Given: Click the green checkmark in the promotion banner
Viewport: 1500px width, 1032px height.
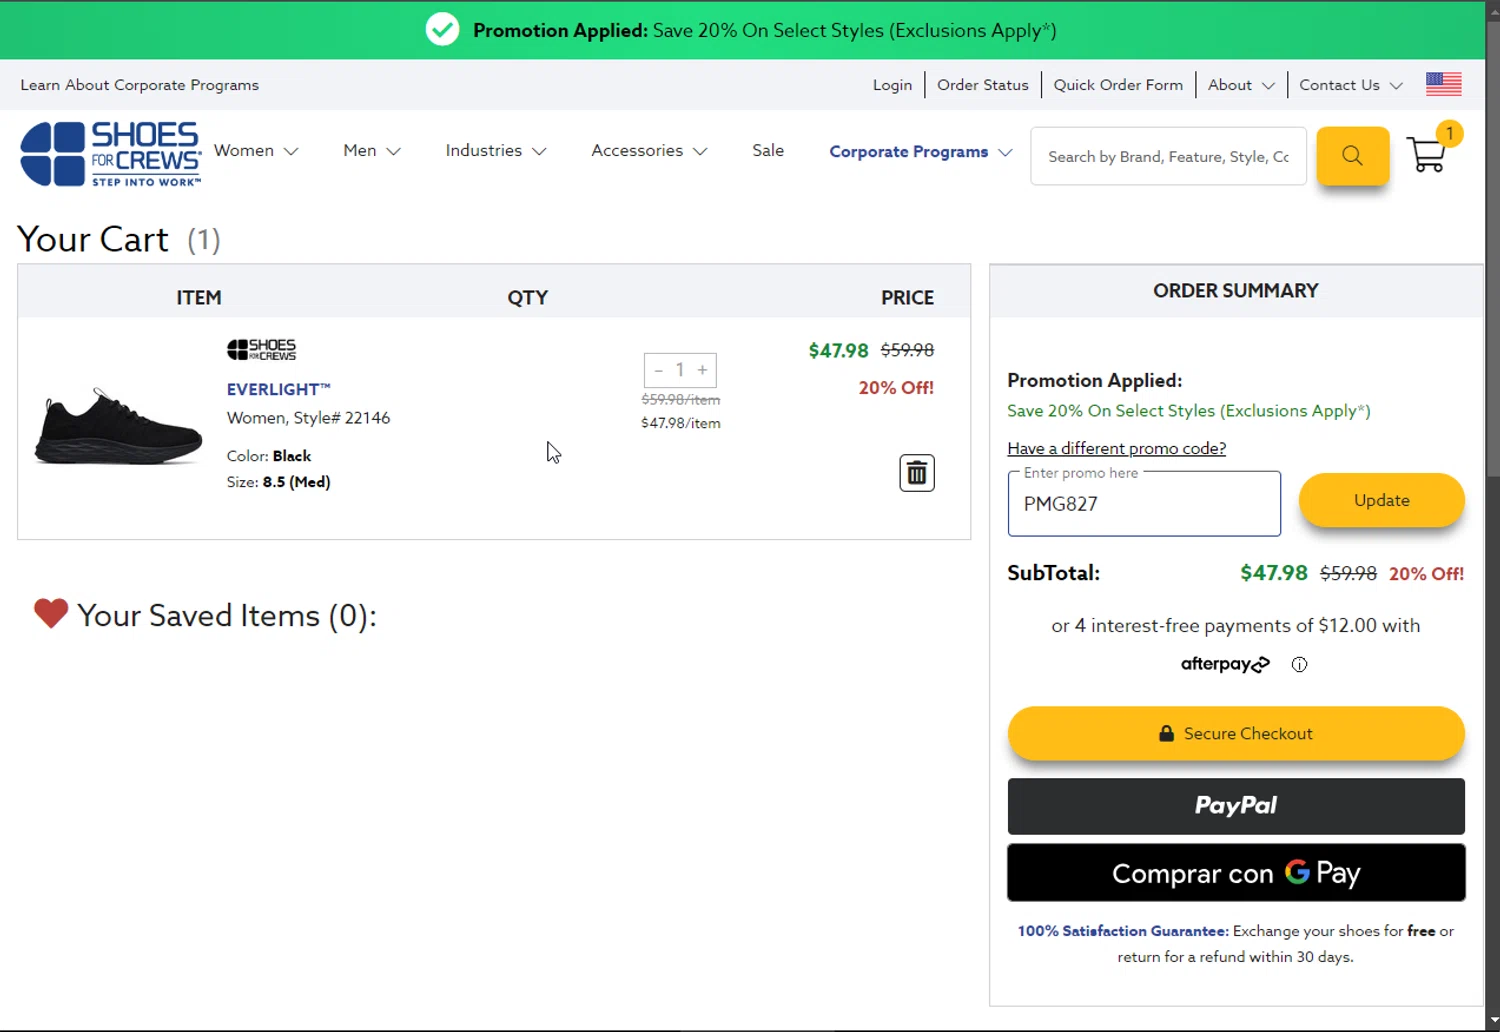Looking at the screenshot, I should pyautogui.click(x=442, y=30).
